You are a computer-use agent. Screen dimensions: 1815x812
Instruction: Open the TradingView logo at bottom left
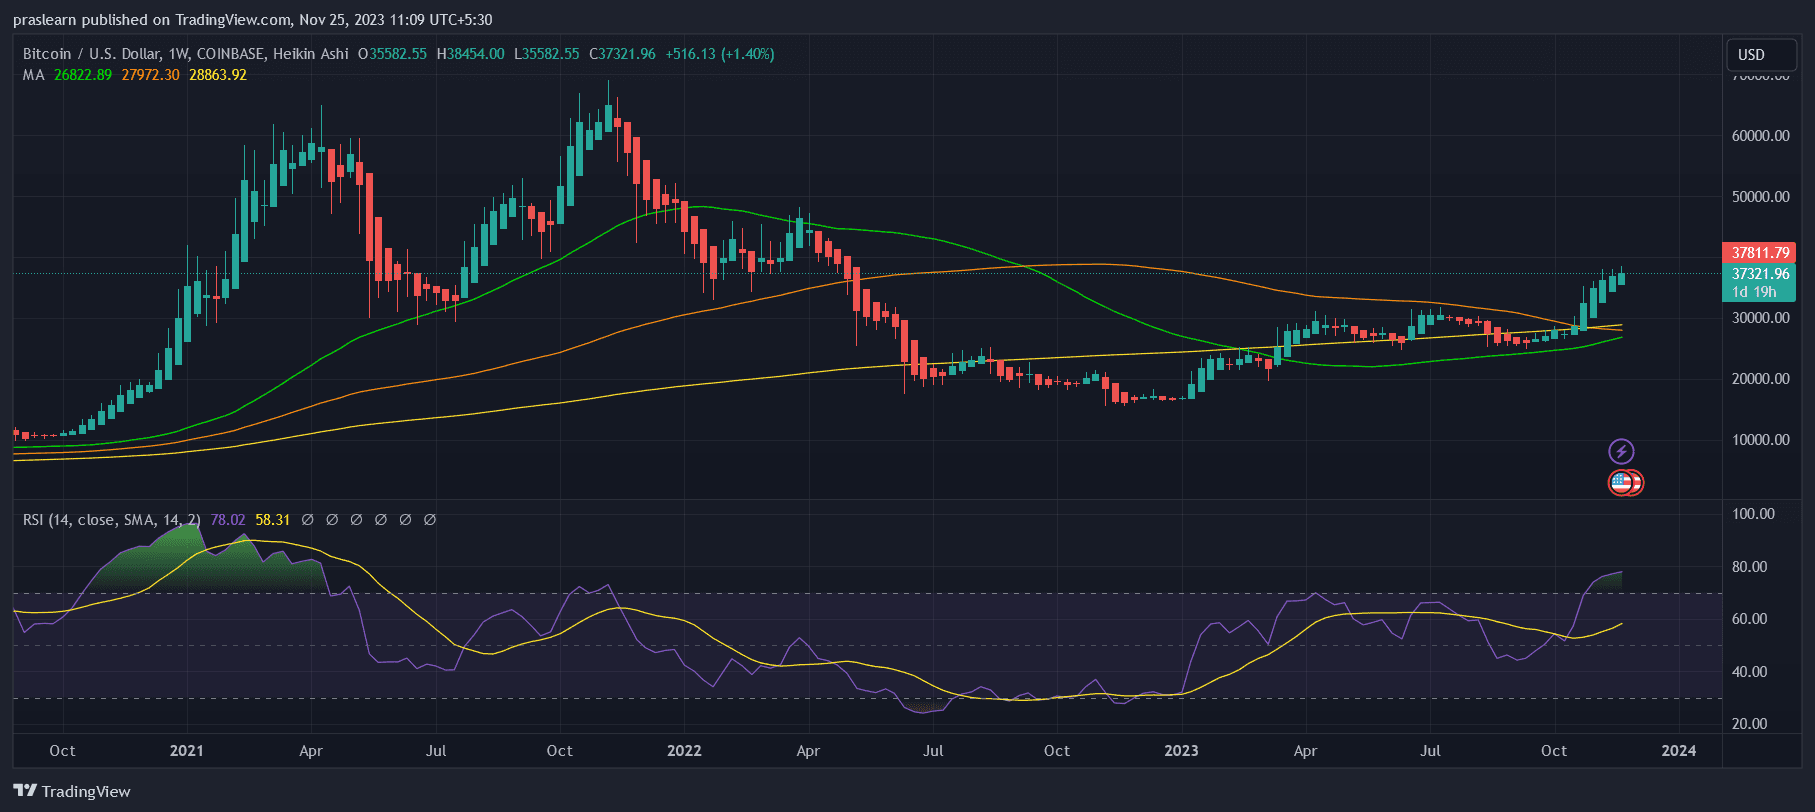[x=72, y=791]
